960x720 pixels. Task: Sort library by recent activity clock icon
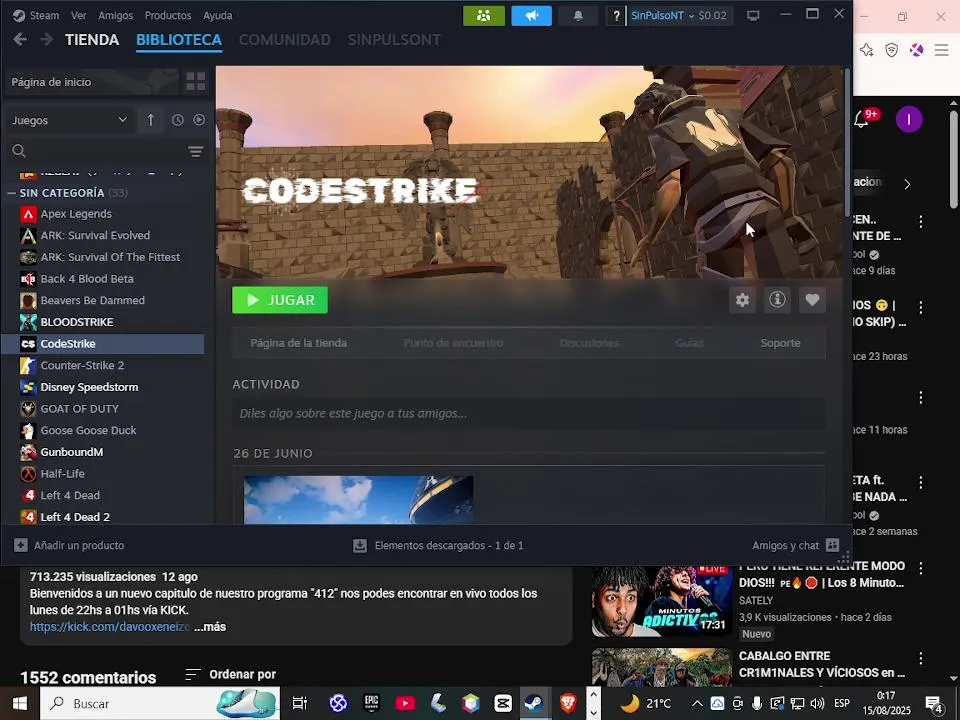click(x=178, y=120)
